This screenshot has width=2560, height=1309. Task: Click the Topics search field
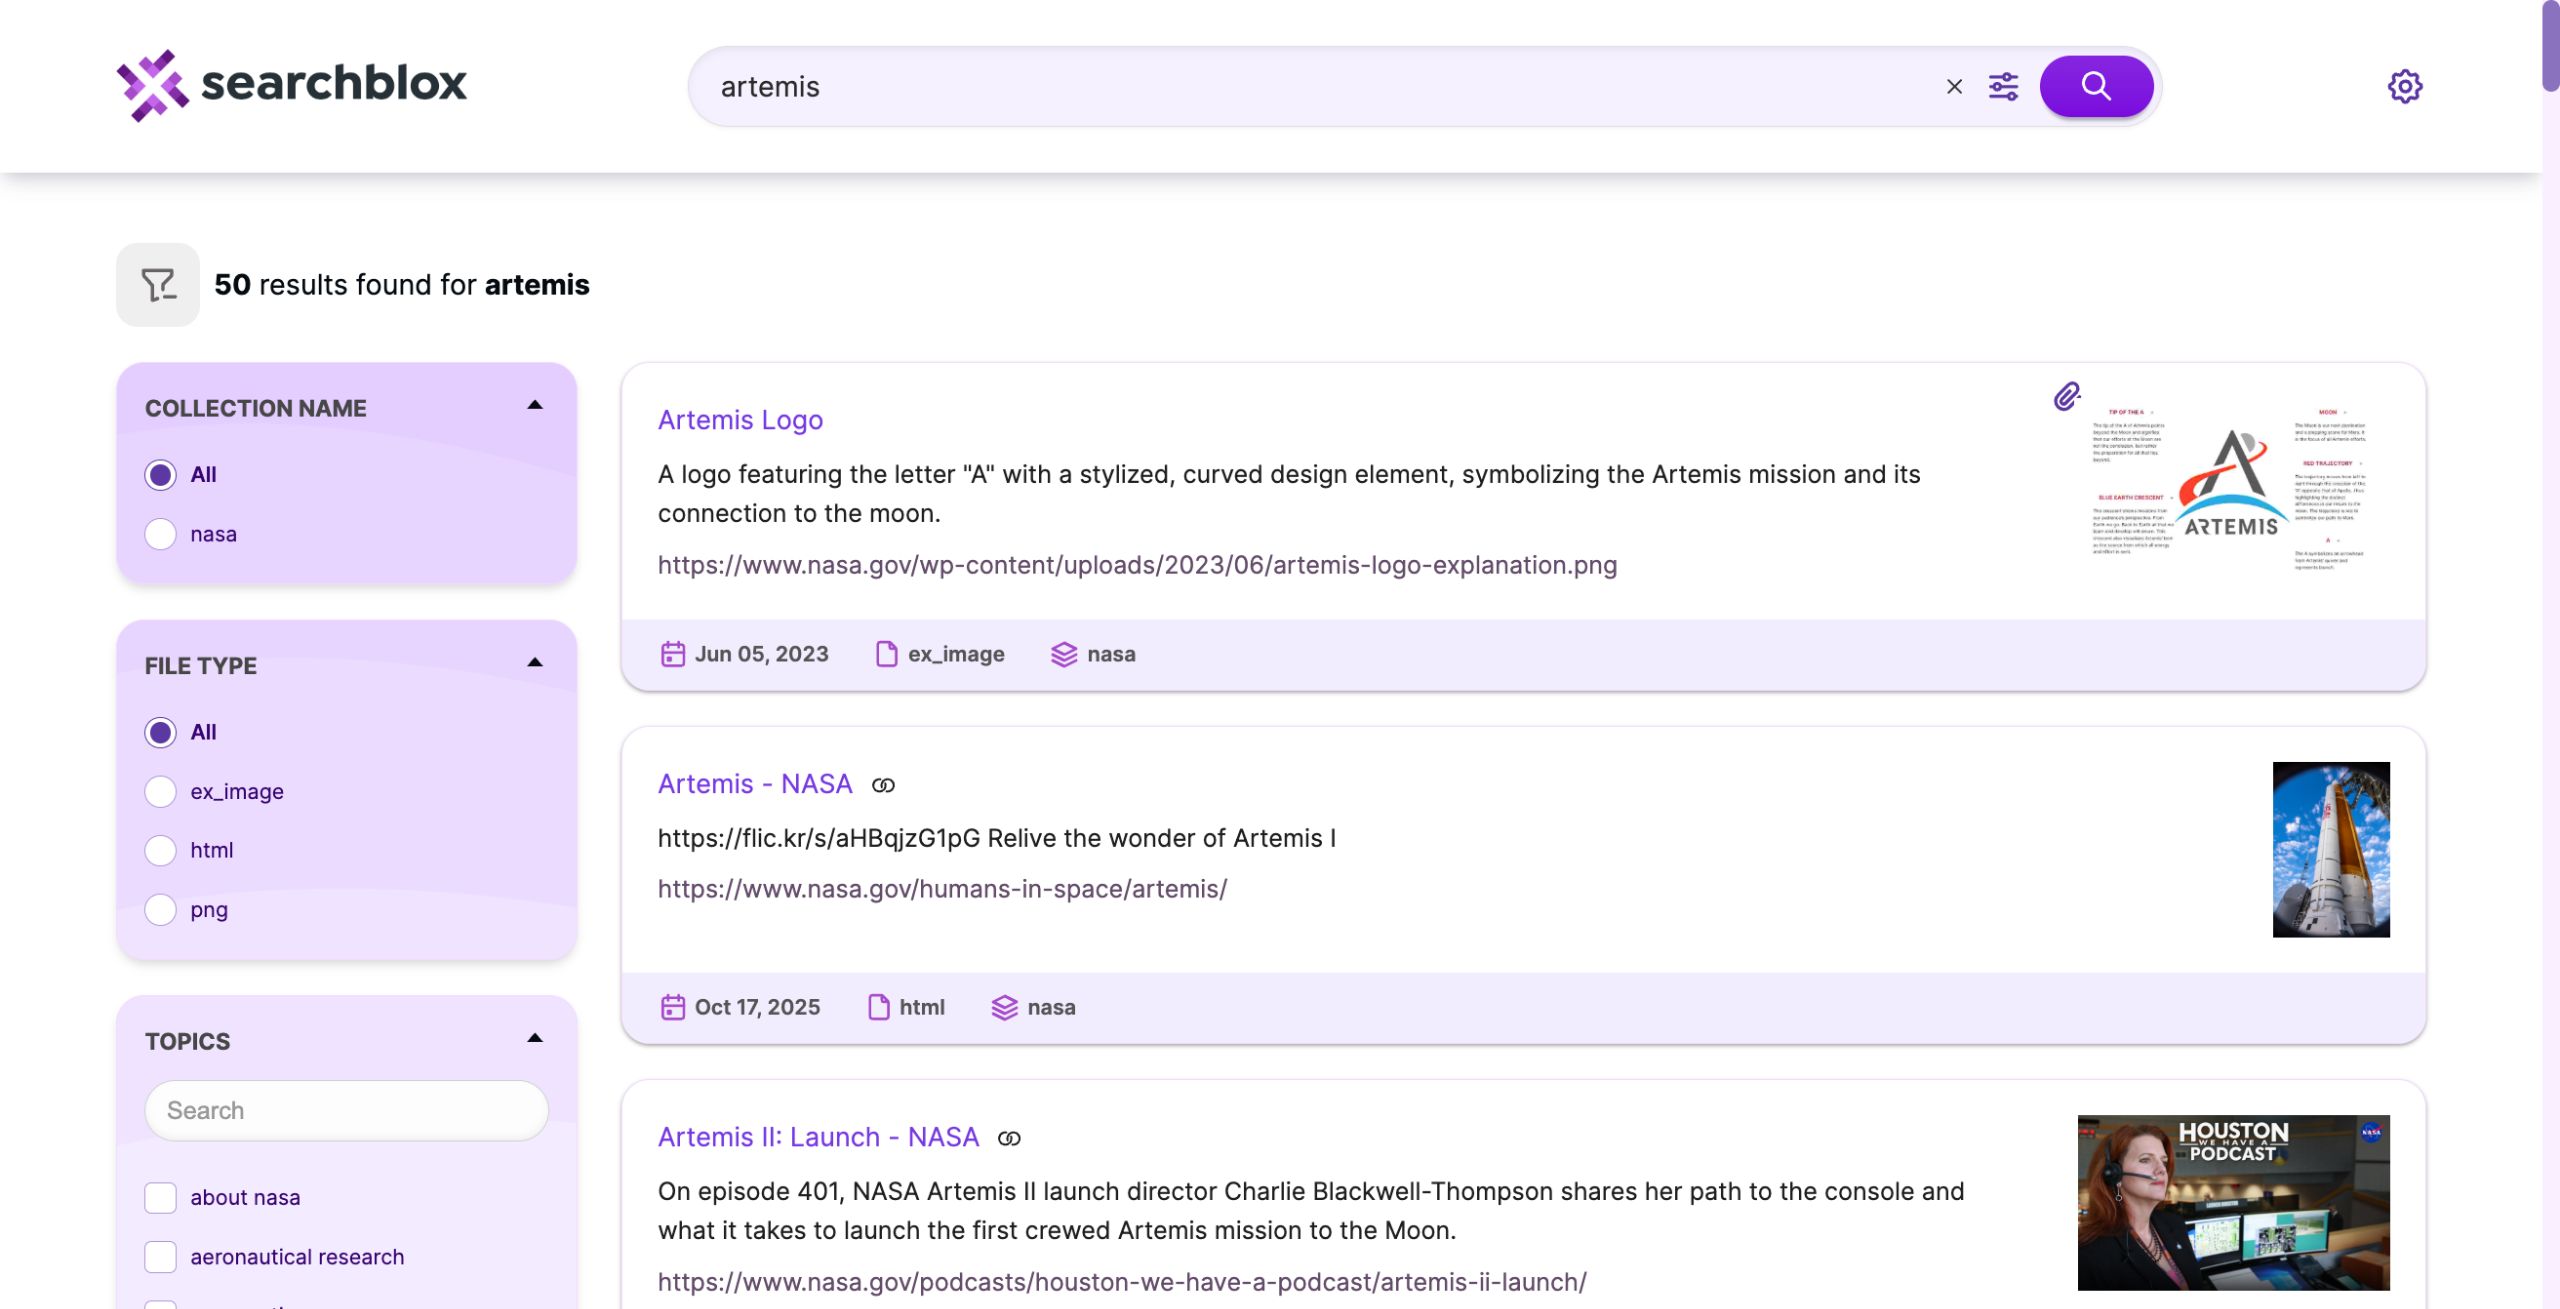[346, 1110]
